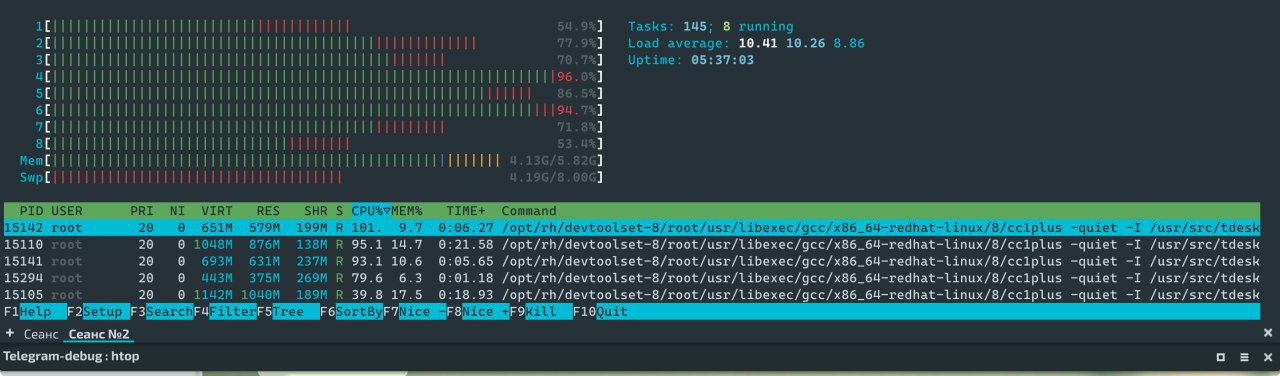The image size is (1280, 376).
Task: Click the Telegram-debug : htop window title
Action: click(71, 356)
